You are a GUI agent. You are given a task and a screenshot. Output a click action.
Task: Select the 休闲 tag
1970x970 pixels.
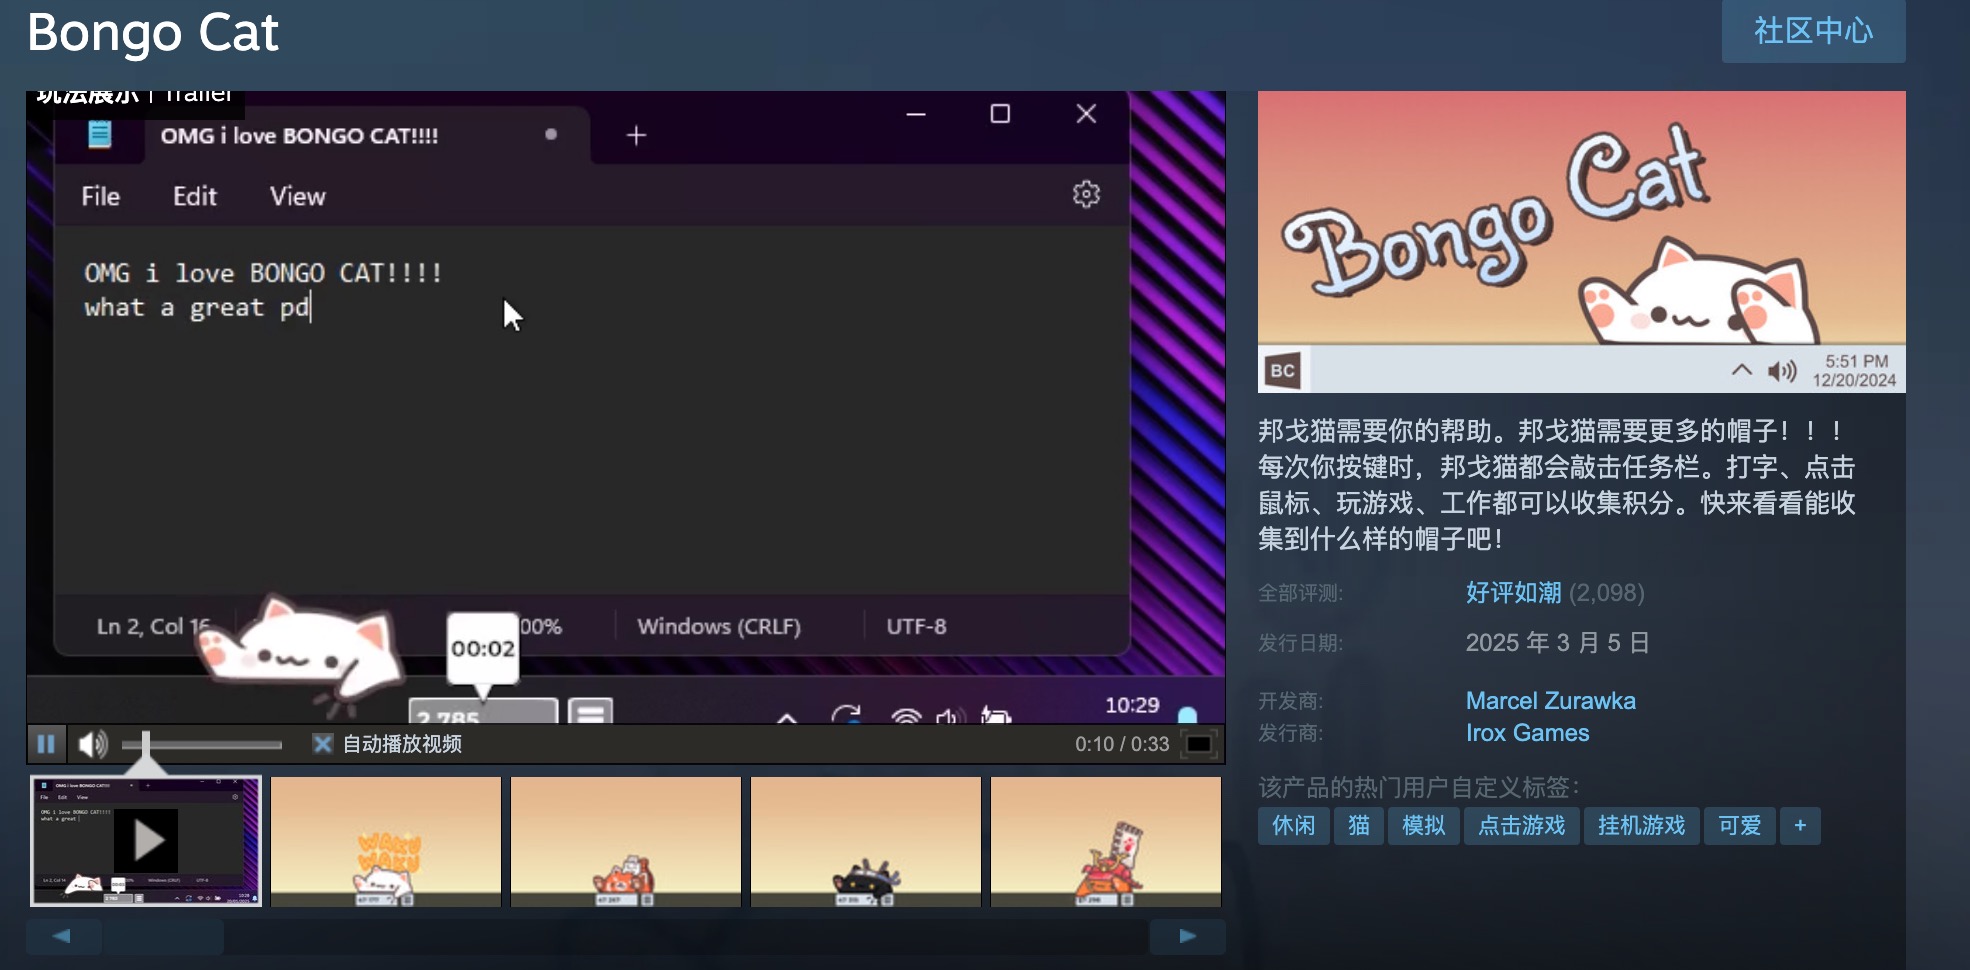coord(1293,826)
